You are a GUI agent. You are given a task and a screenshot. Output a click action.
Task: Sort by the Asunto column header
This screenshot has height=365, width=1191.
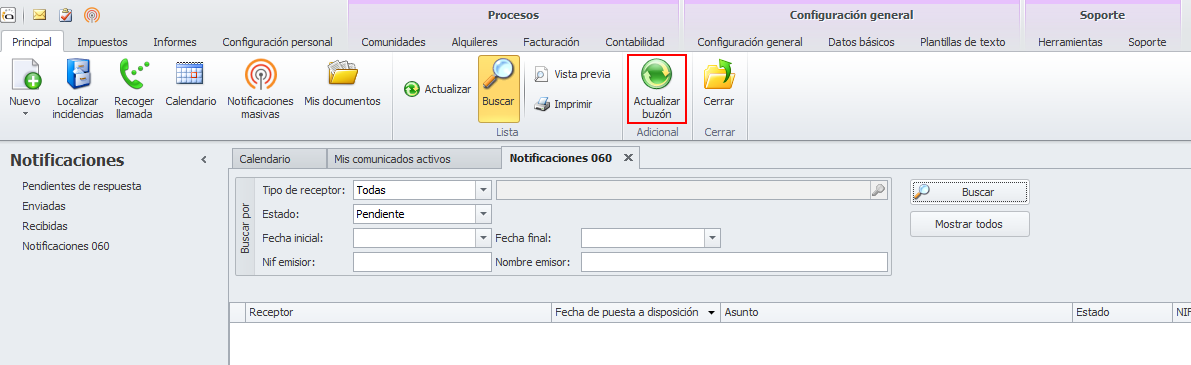(x=896, y=313)
